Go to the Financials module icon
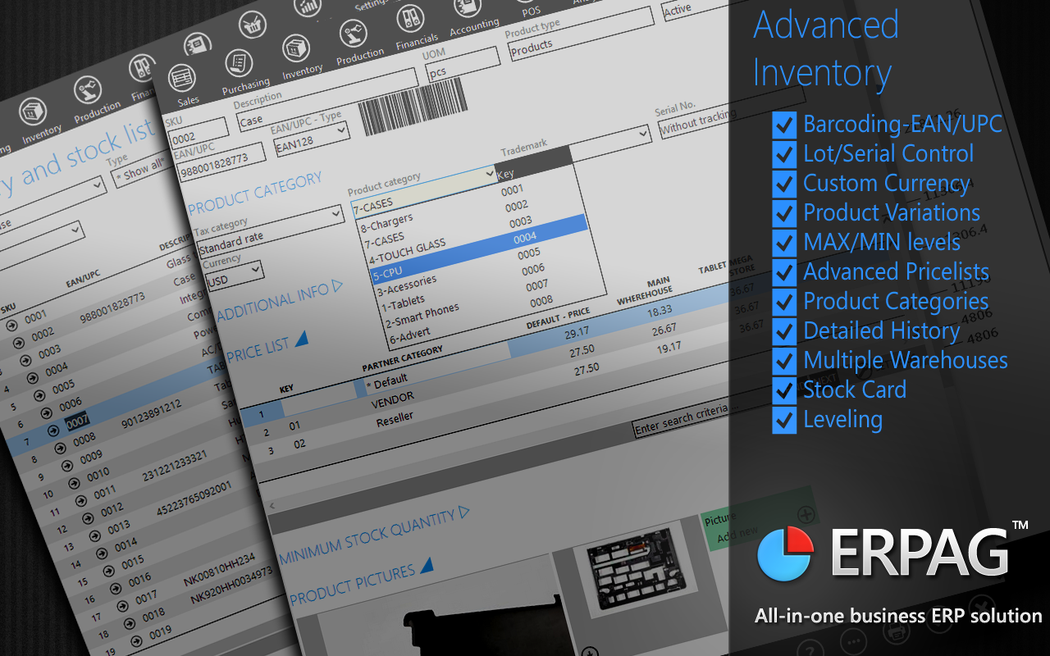This screenshot has height=656, width=1050. coord(410,19)
